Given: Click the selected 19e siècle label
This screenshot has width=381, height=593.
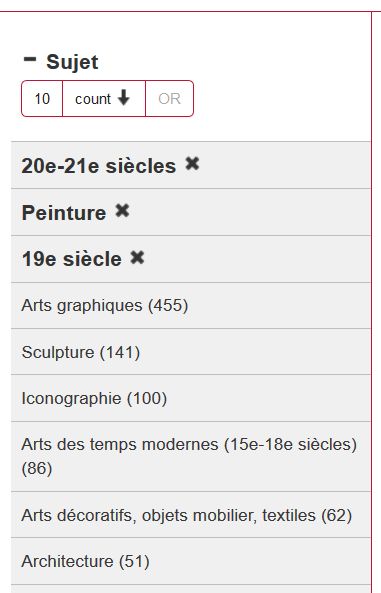Looking at the screenshot, I should [x=72, y=259].
